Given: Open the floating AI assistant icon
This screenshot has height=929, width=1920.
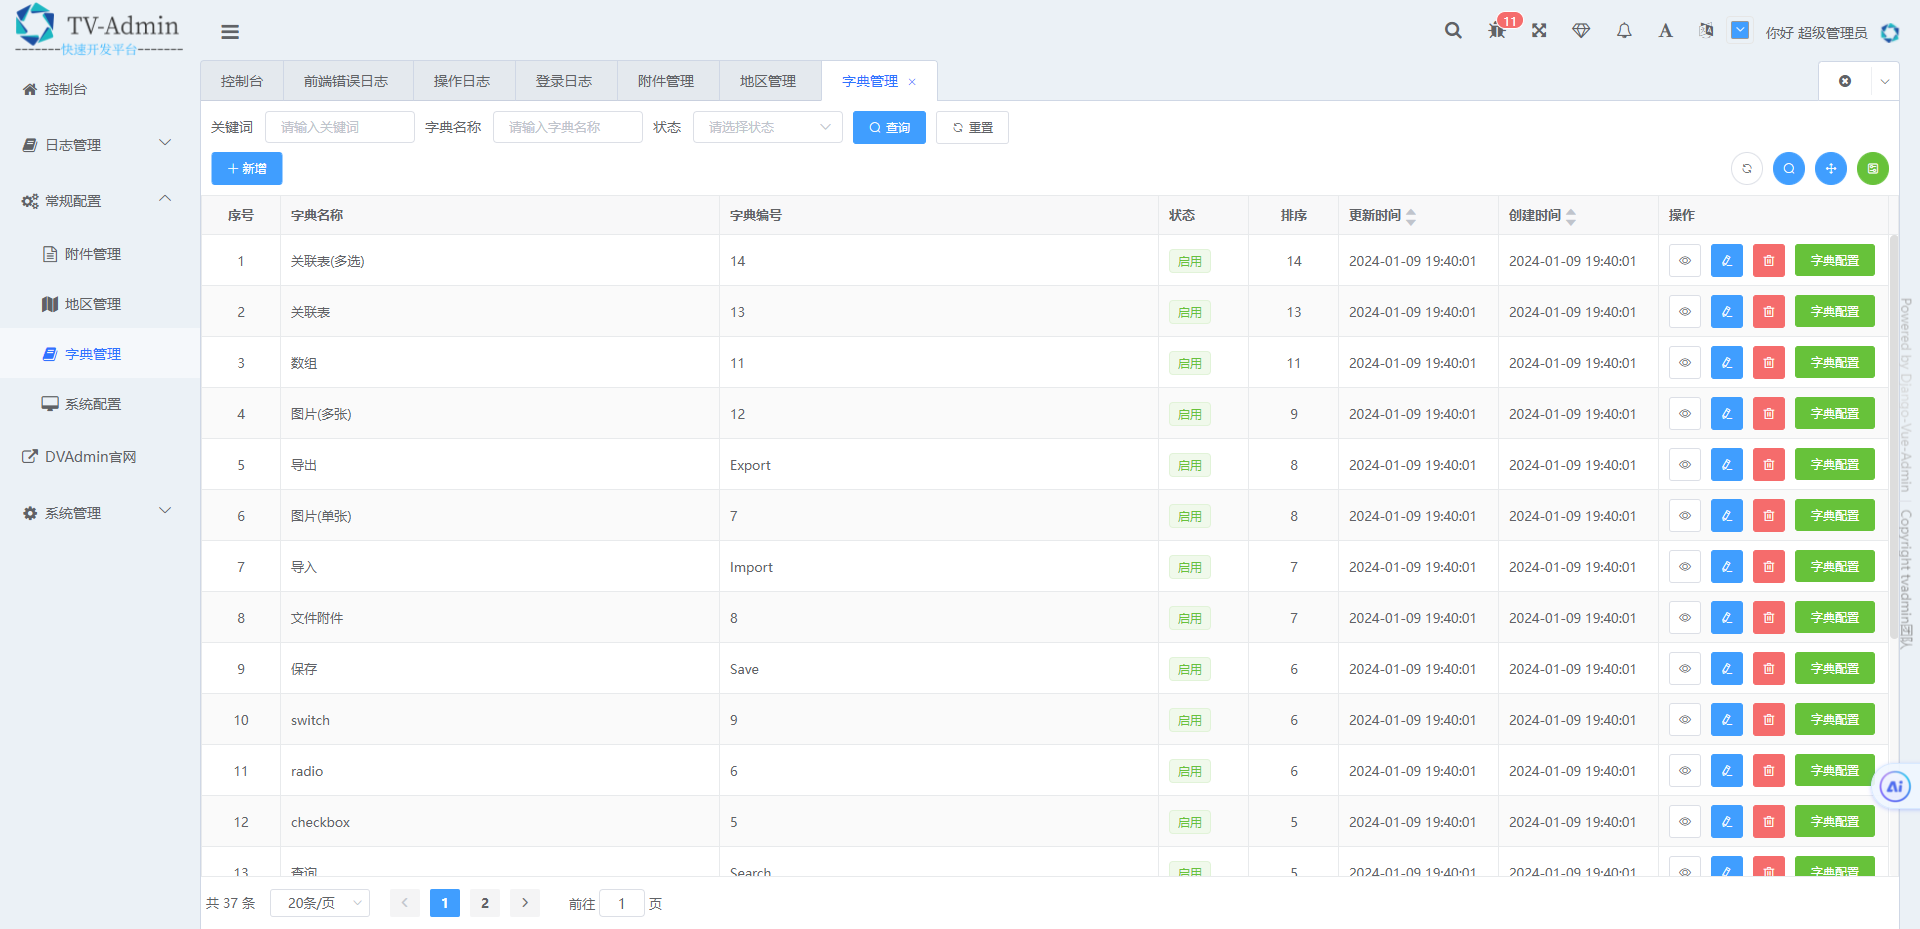Looking at the screenshot, I should pos(1895,787).
